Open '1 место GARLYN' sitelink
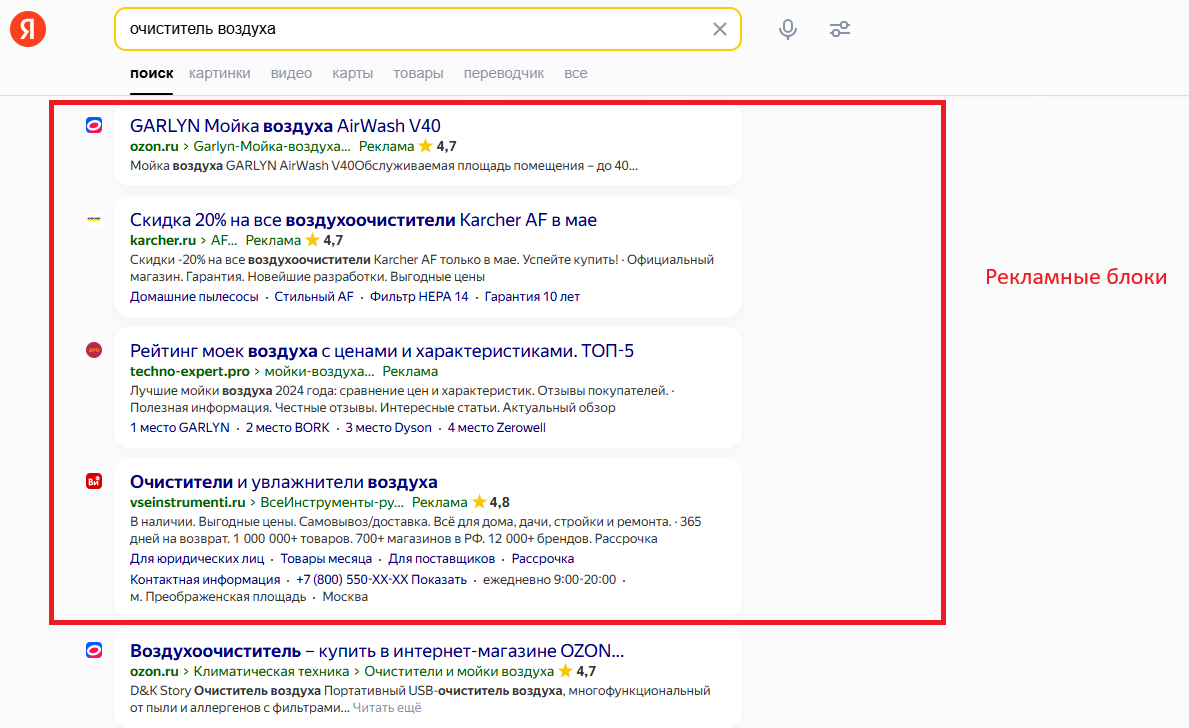1189x728 pixels. 180,428
